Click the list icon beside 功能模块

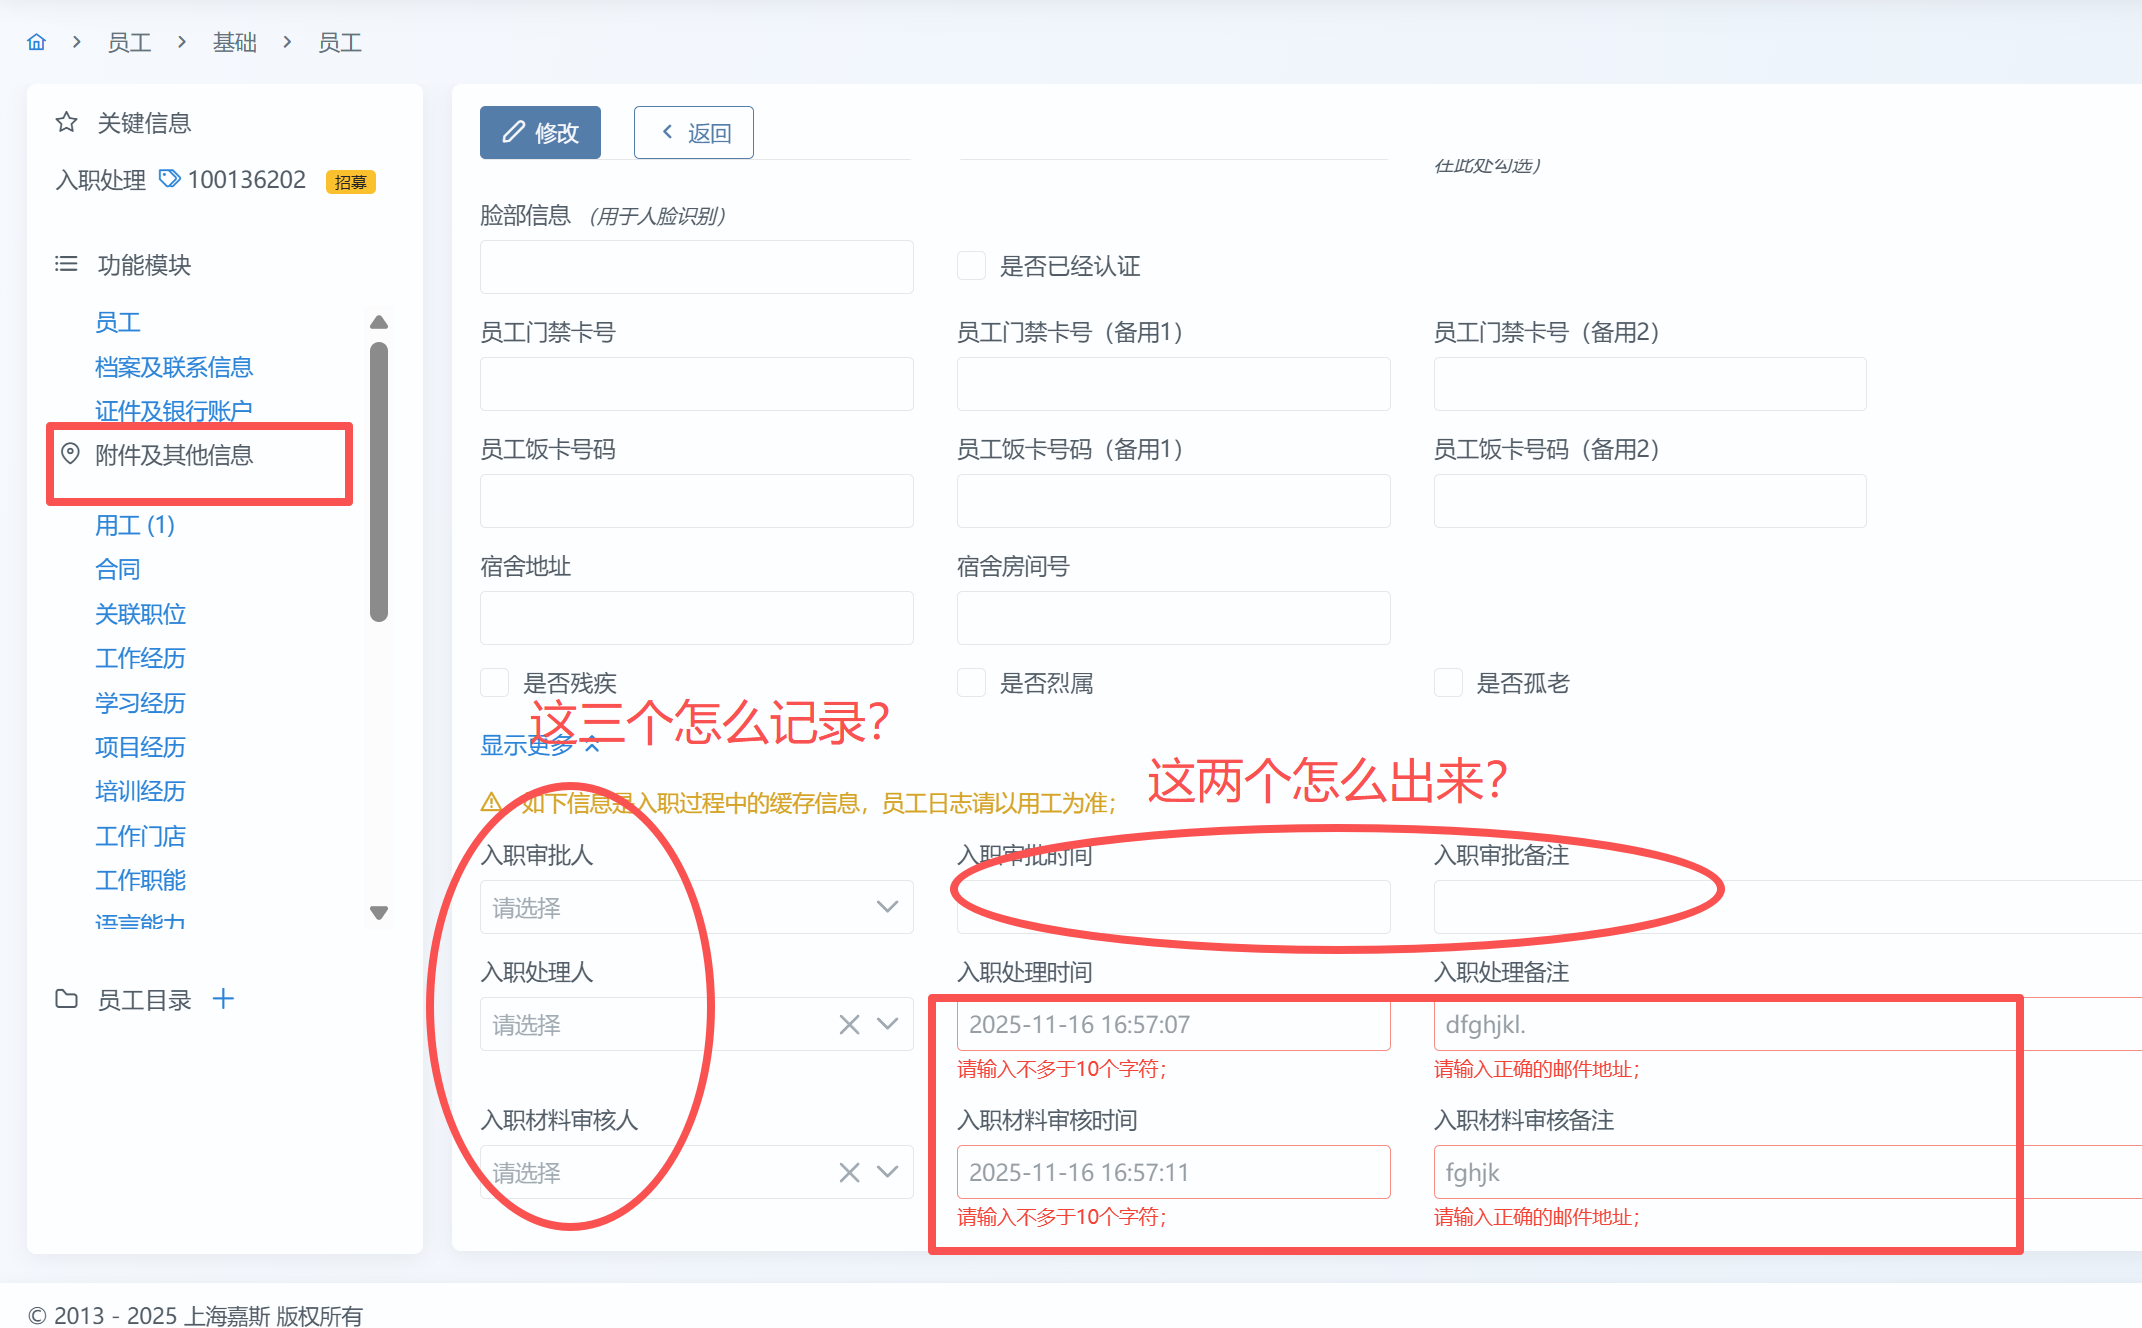(66, 264)
